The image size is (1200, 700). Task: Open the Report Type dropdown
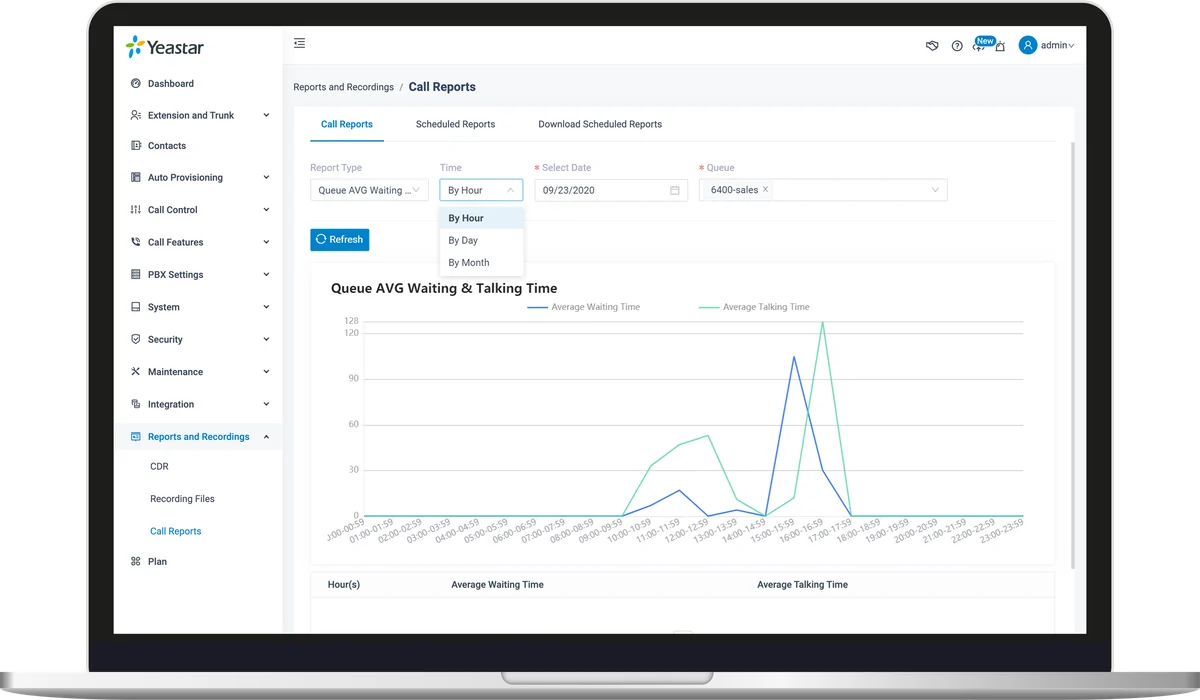[x=369, y=190]
